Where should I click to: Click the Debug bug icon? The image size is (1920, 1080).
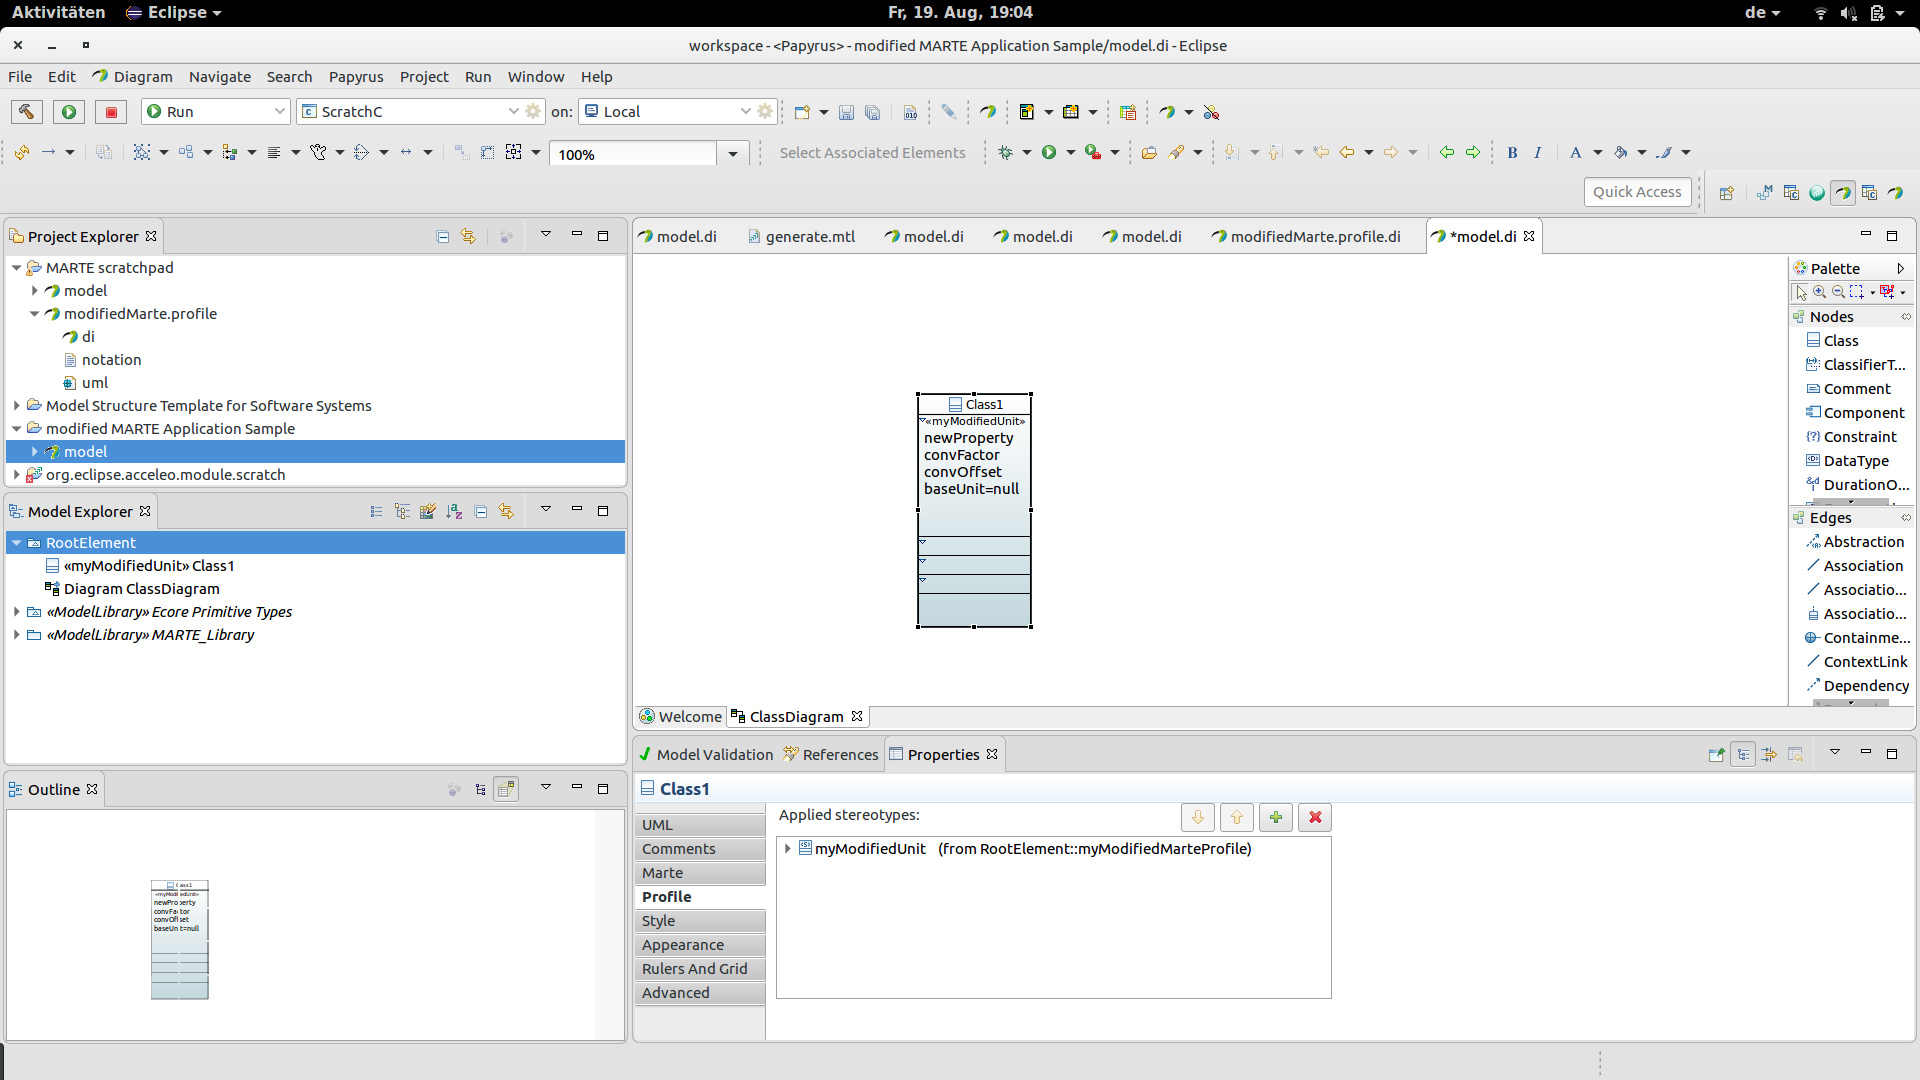coord(1005,153)
